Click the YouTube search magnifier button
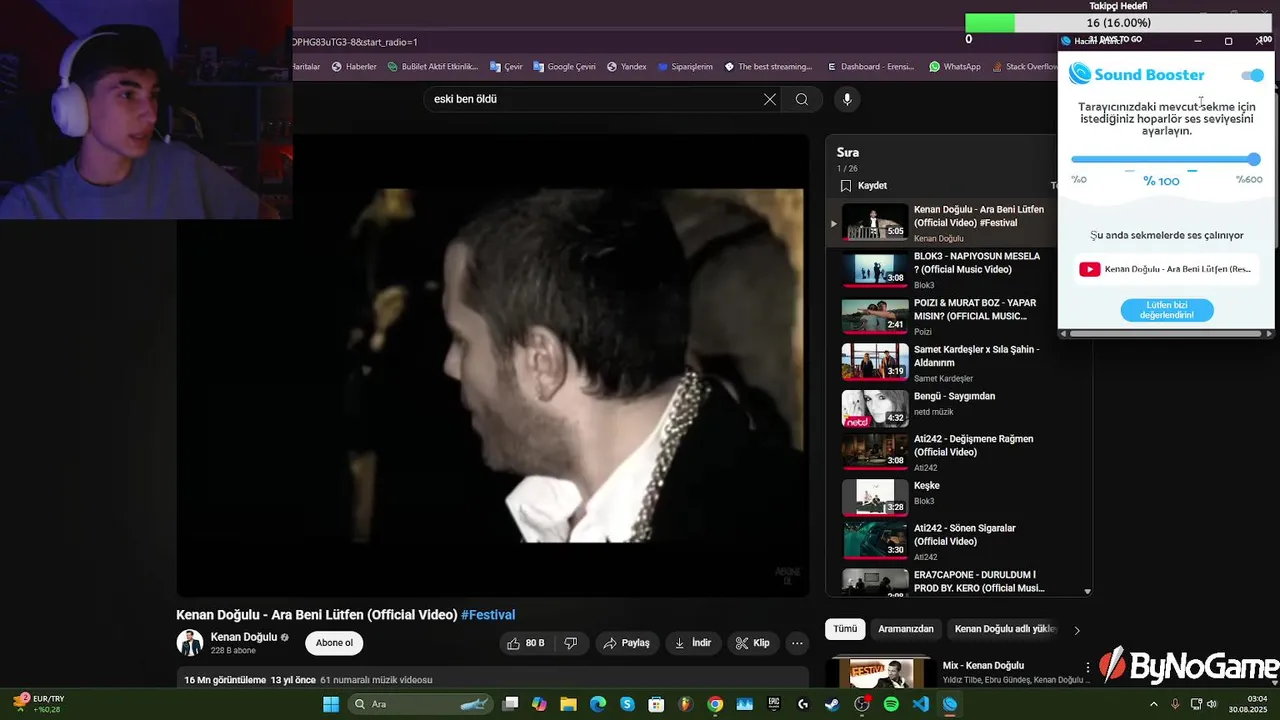1280x720 pixels. pyautogui.click(x=802, y=99)
